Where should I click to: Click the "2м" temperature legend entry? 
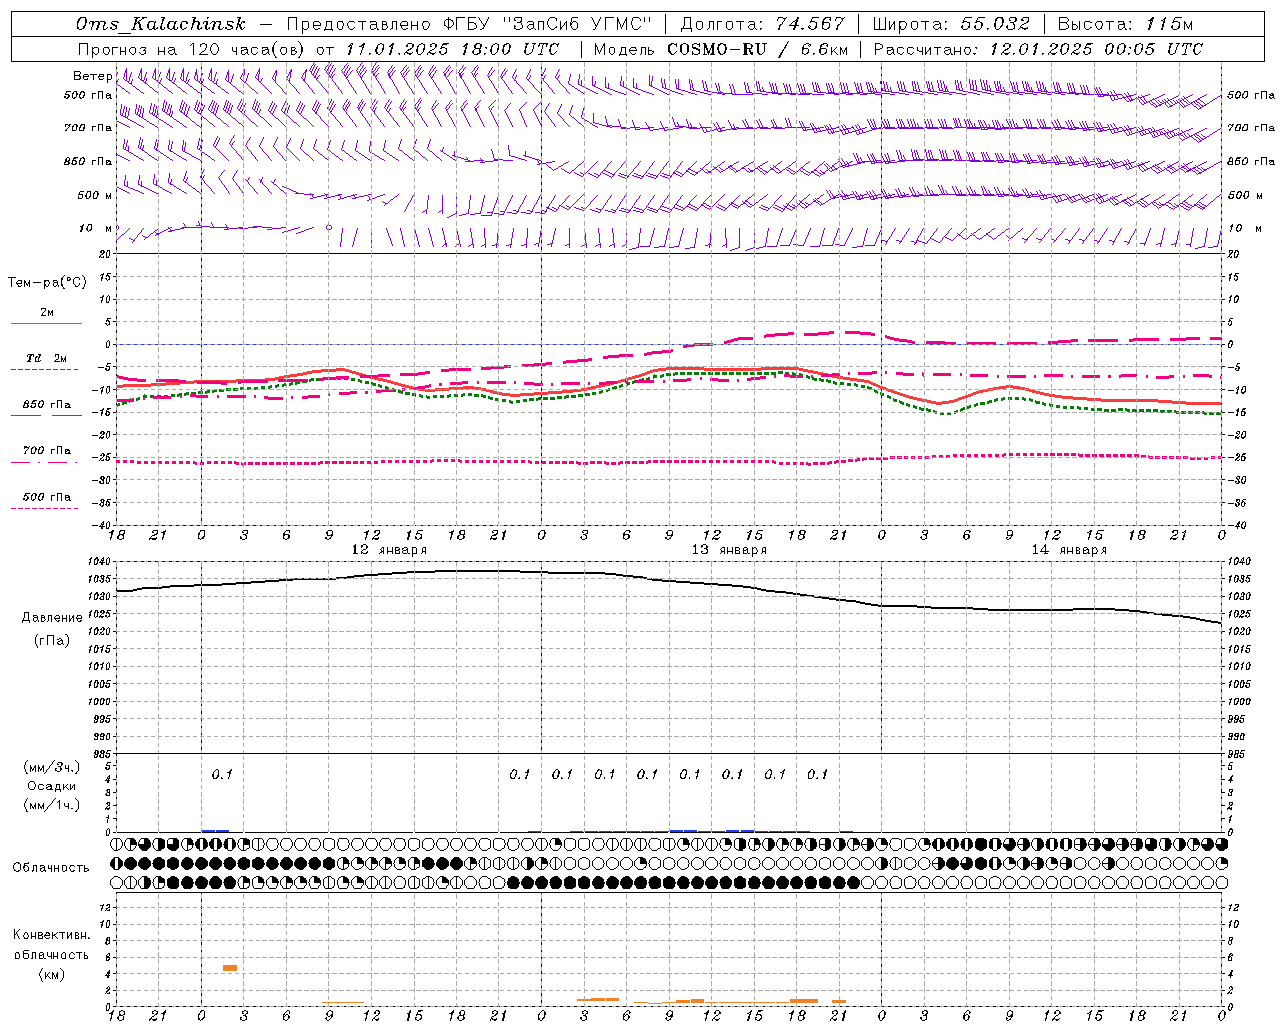click(x=47, y=313)
